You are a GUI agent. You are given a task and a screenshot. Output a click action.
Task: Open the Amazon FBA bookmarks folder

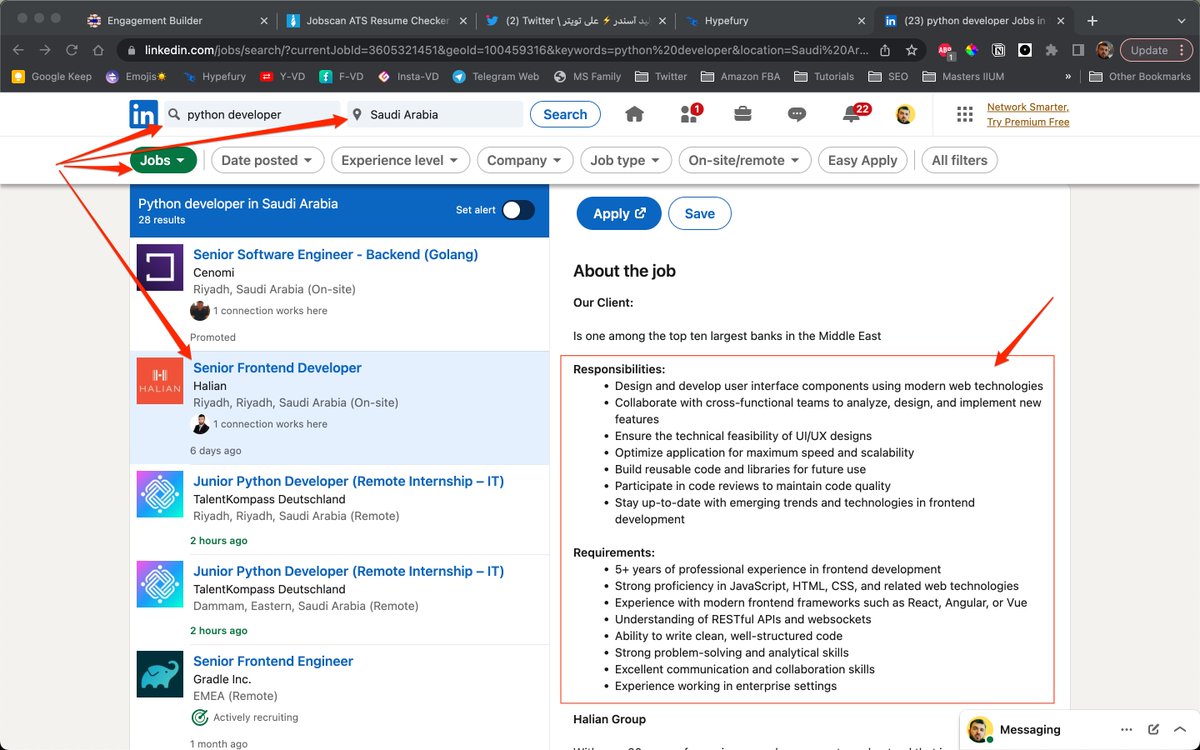(x=741, y=76)
